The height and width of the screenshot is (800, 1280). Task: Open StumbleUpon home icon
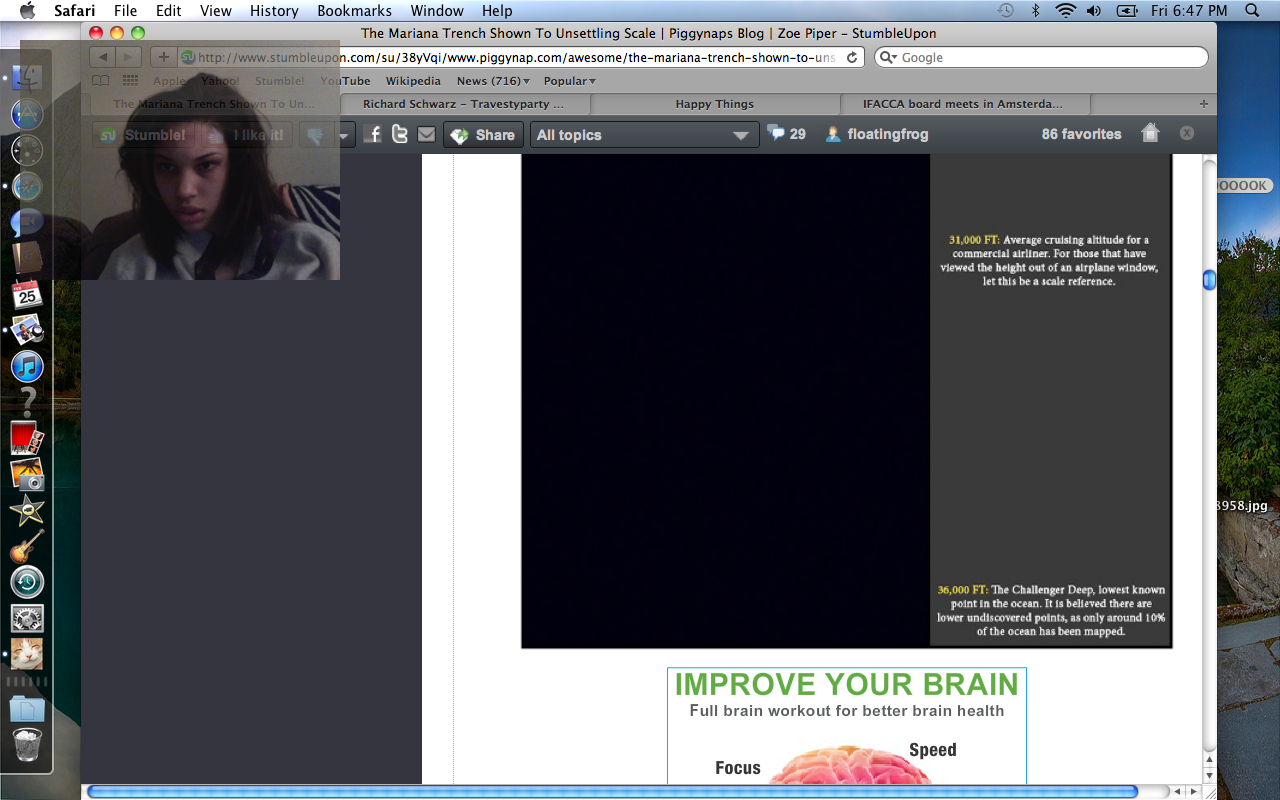[x=1150, y=133]
